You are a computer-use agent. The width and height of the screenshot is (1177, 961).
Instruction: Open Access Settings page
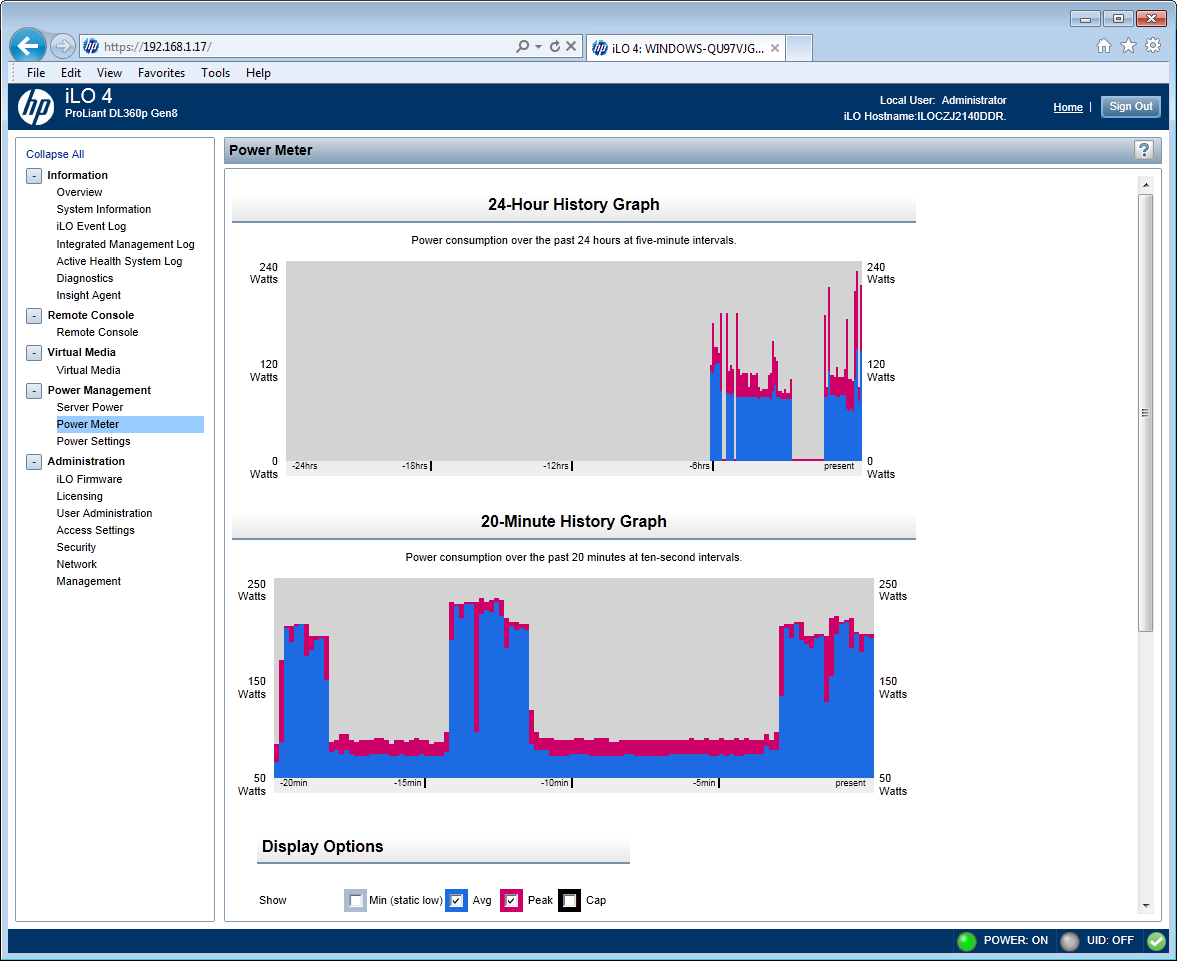[95, 530]
